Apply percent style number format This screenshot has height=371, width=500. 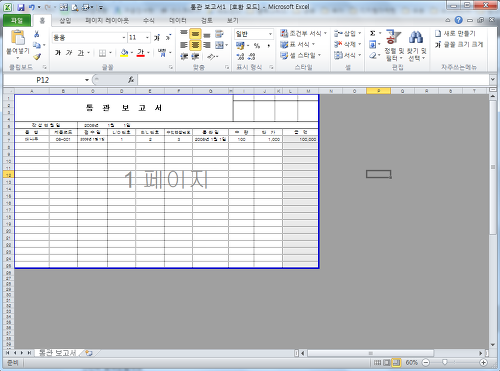click(257, 45)
